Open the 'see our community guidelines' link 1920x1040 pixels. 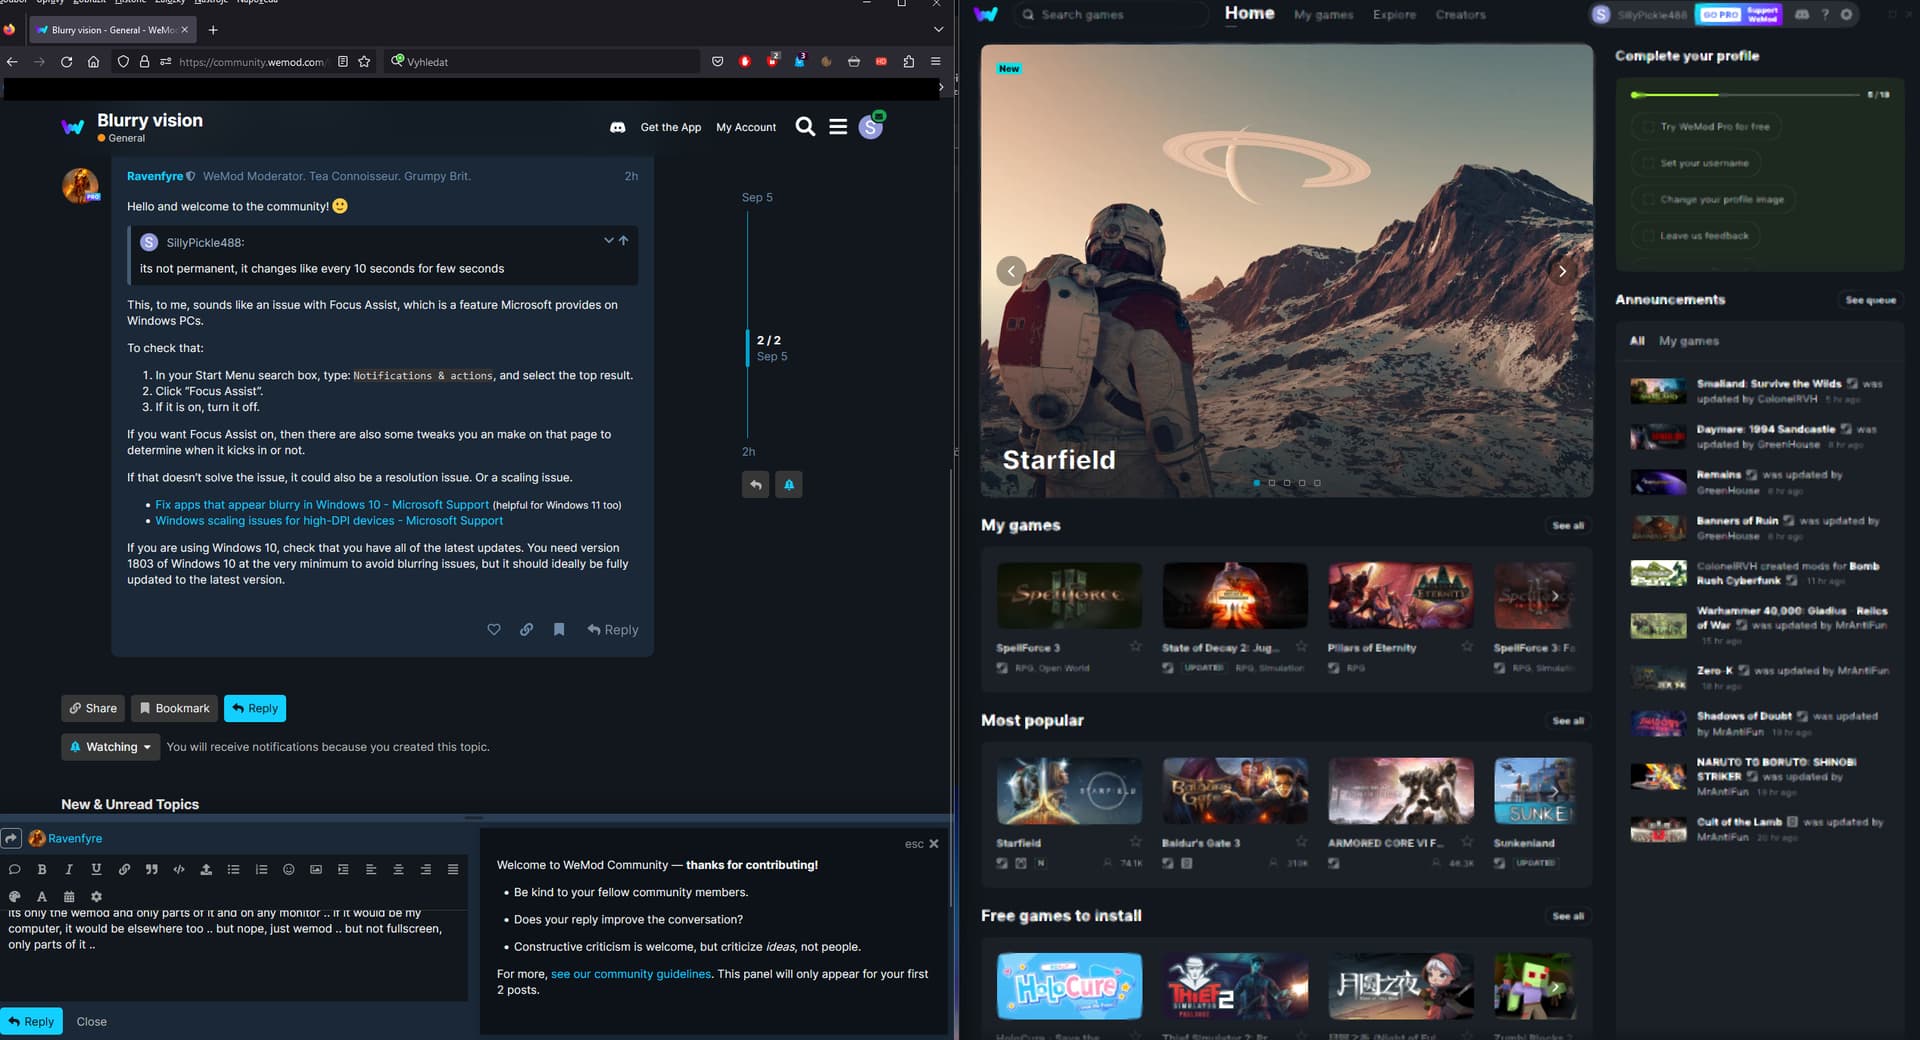[630, 974]
